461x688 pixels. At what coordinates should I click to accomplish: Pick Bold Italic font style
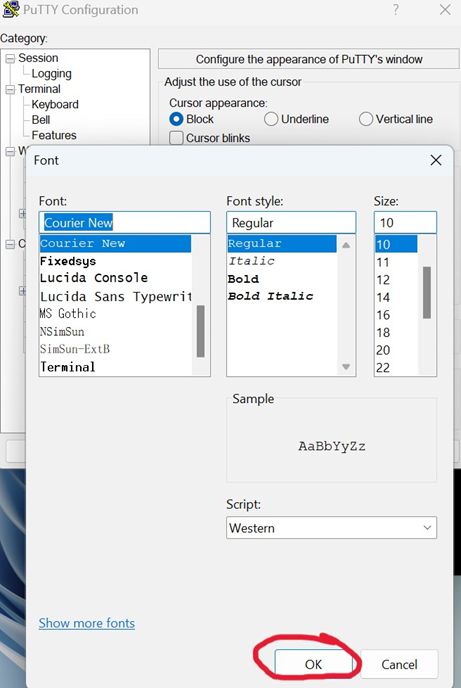coord(282,296)
